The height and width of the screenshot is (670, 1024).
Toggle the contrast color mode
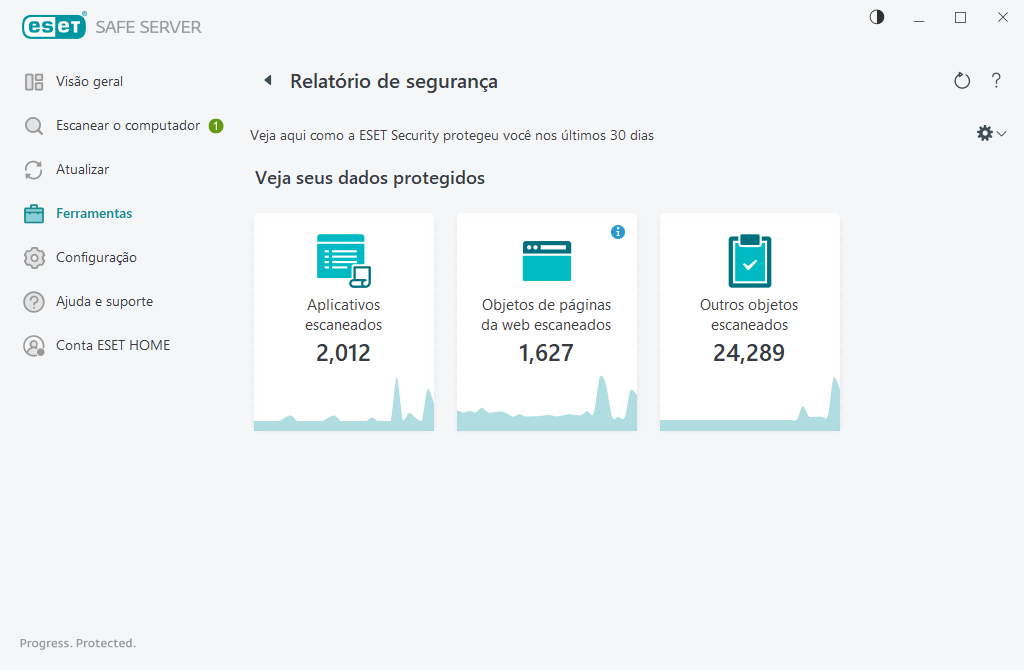coord(877,17)
